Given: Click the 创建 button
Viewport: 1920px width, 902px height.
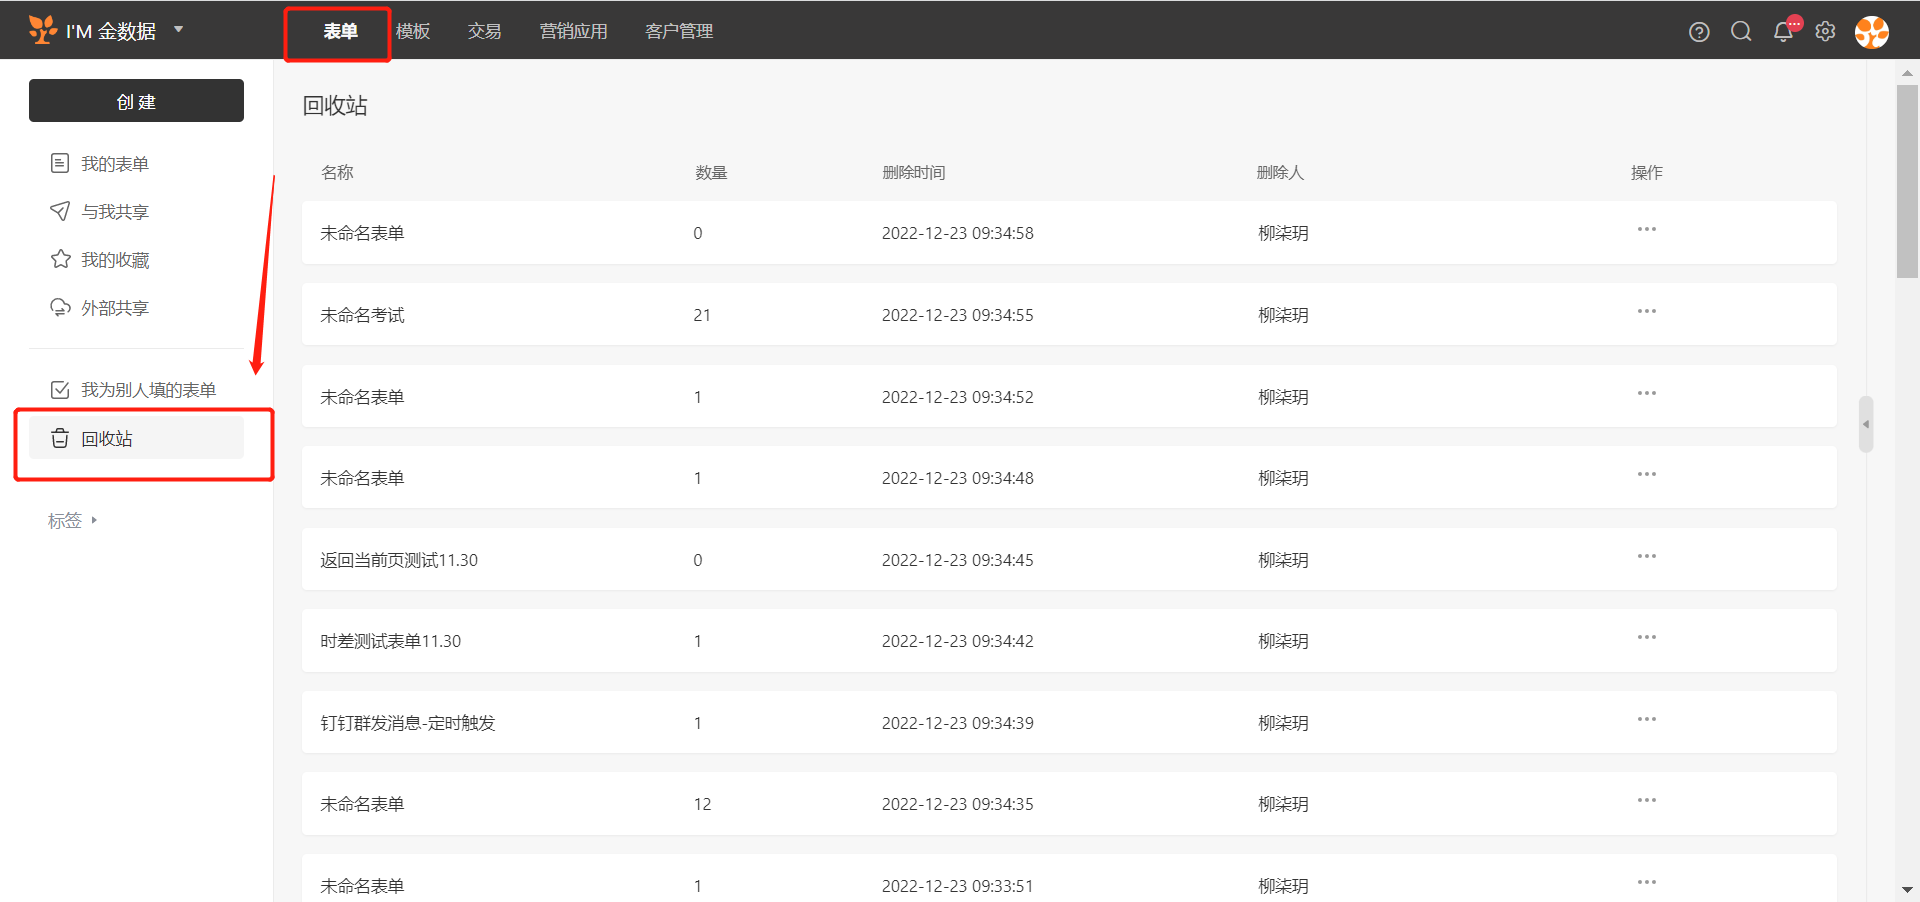Looking at the screenshot, I should tap(136, 101).
